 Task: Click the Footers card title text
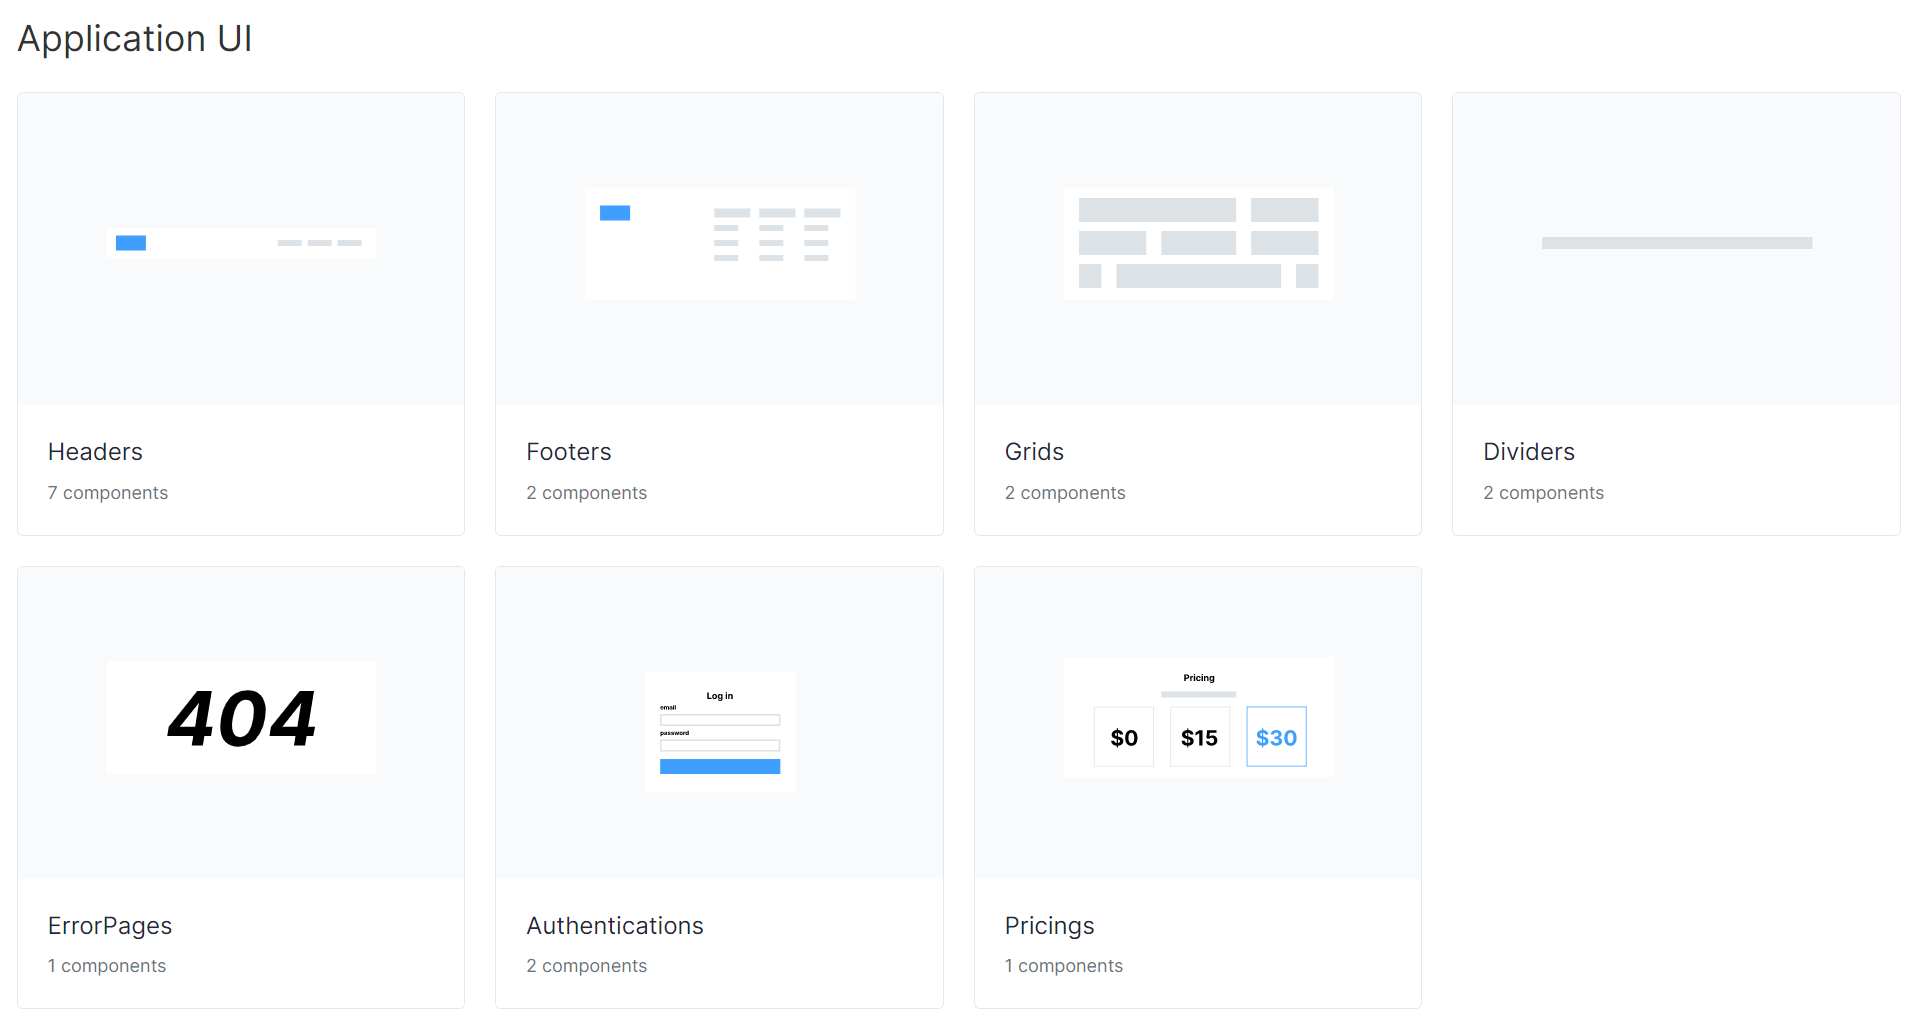tap(568, 451)
